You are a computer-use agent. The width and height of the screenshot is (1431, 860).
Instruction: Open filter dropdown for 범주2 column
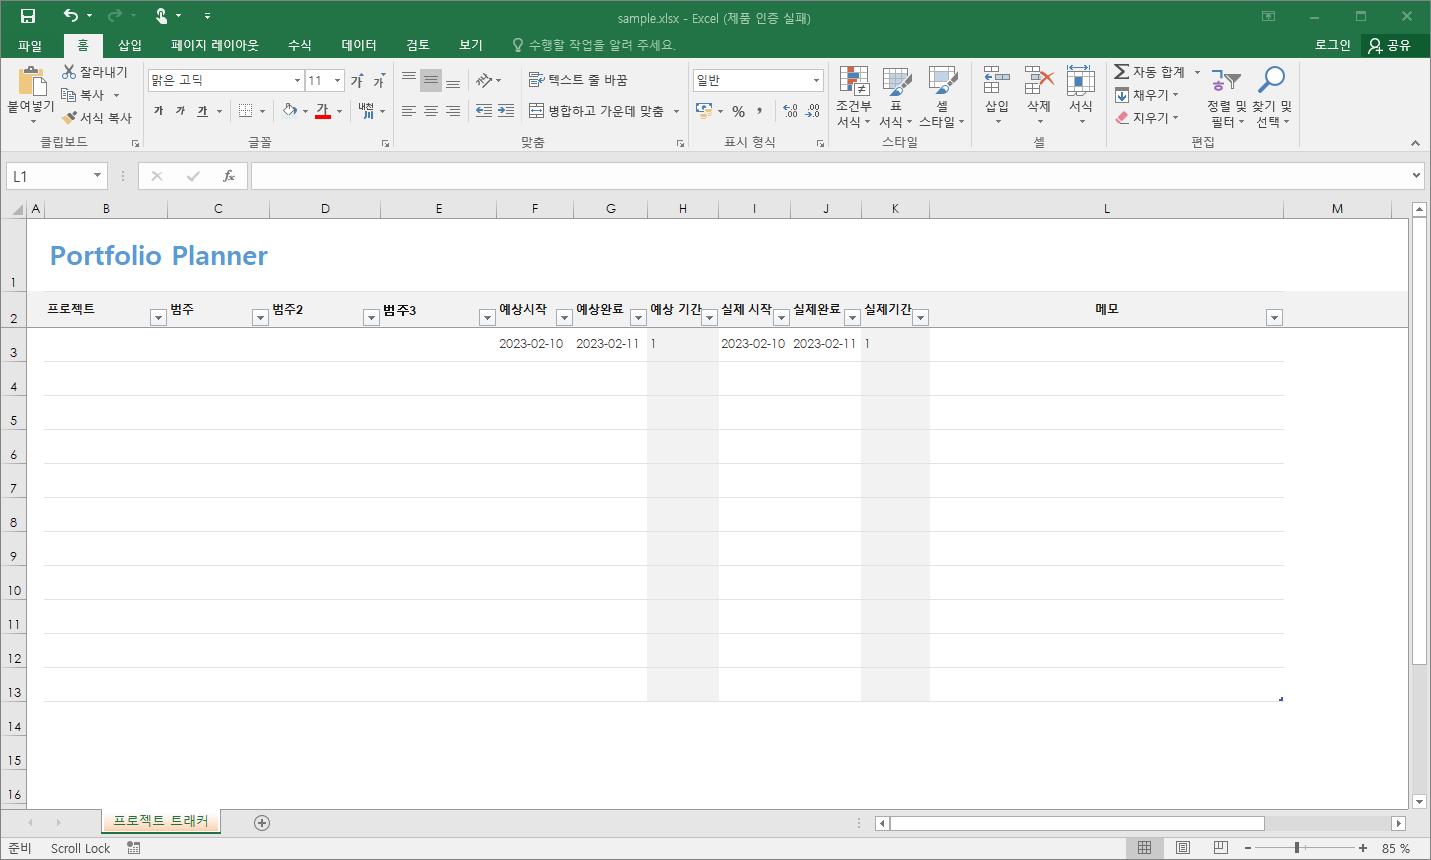pos(371,318)
